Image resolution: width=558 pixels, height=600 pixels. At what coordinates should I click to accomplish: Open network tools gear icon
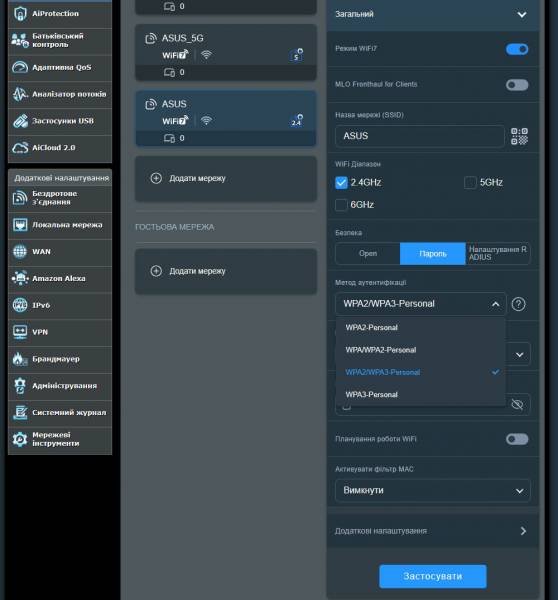click(20, 439)
